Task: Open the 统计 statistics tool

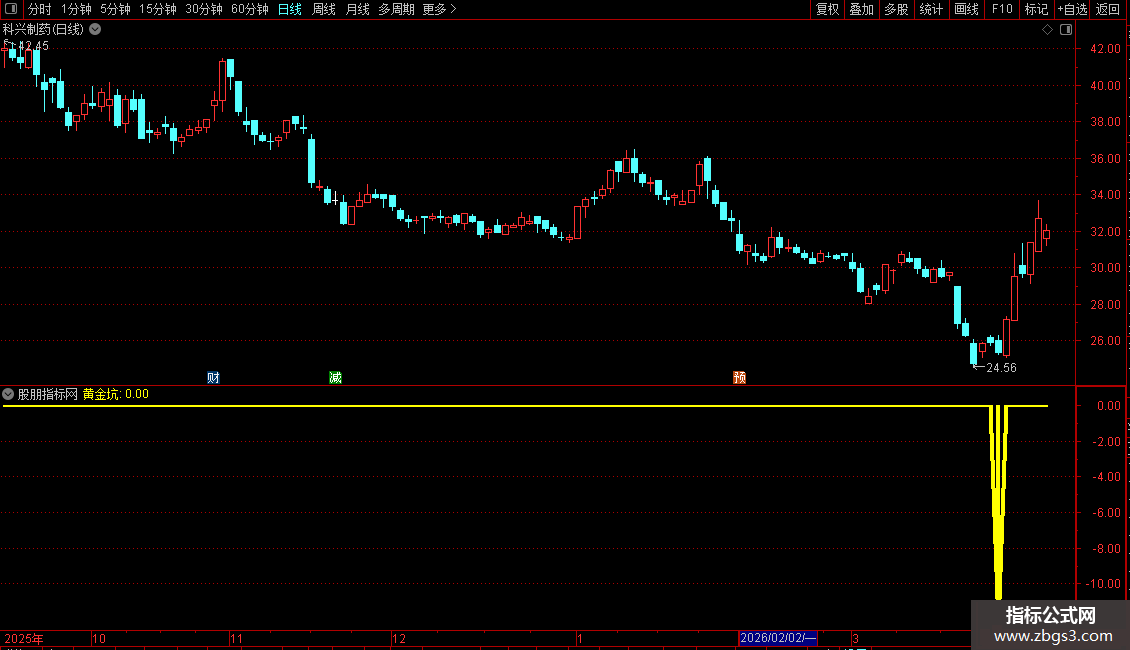Action: (x=930, y=9)
